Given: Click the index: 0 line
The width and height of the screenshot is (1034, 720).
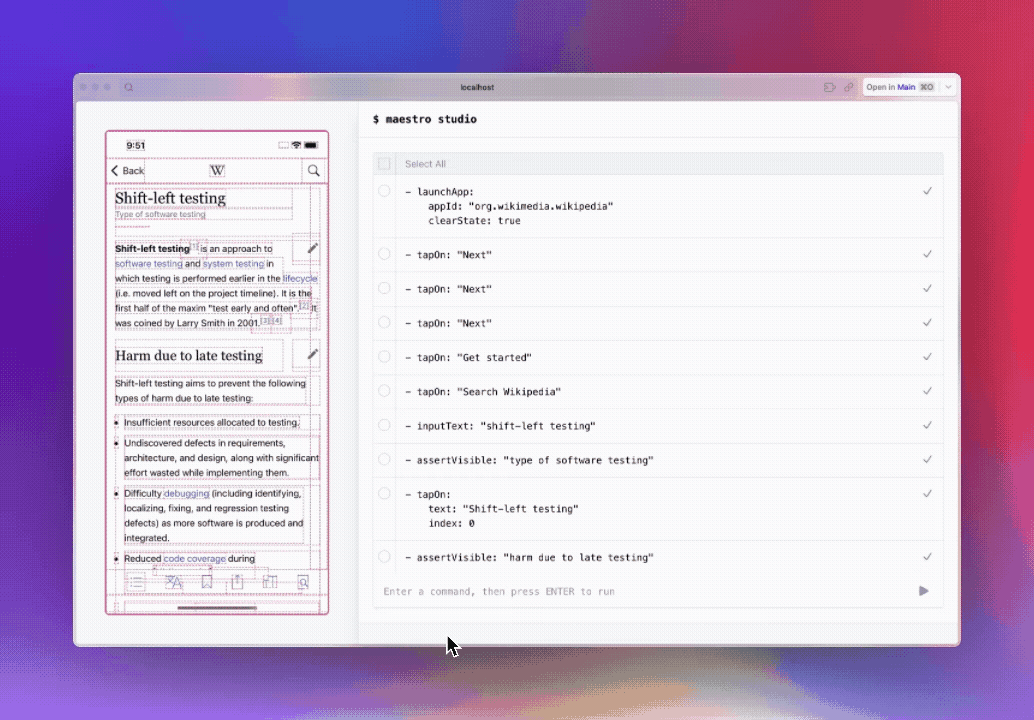Looking at the screenshot, I should click(451, 524).
